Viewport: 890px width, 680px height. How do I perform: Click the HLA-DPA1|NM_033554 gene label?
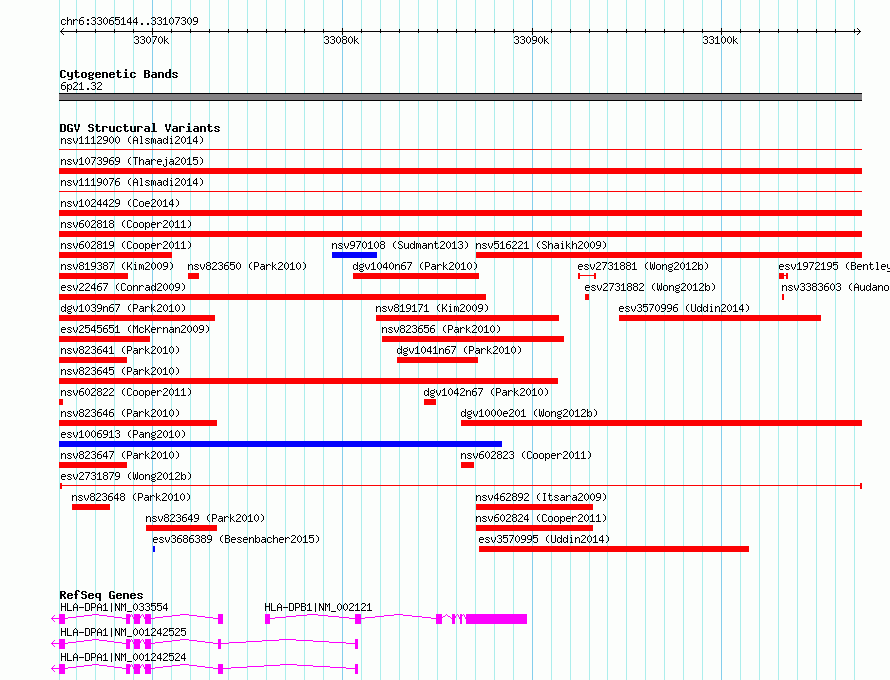[114, 607]
